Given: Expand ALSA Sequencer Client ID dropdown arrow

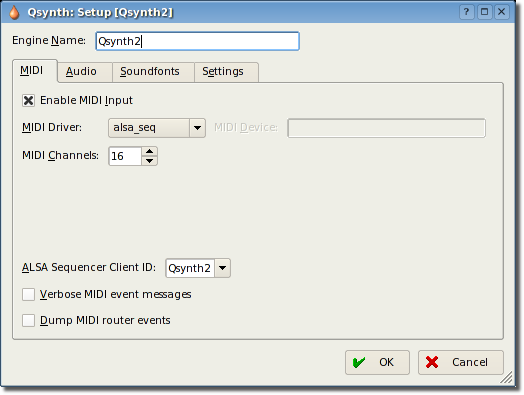Looking at the screenshot, I should pos(223,268).
